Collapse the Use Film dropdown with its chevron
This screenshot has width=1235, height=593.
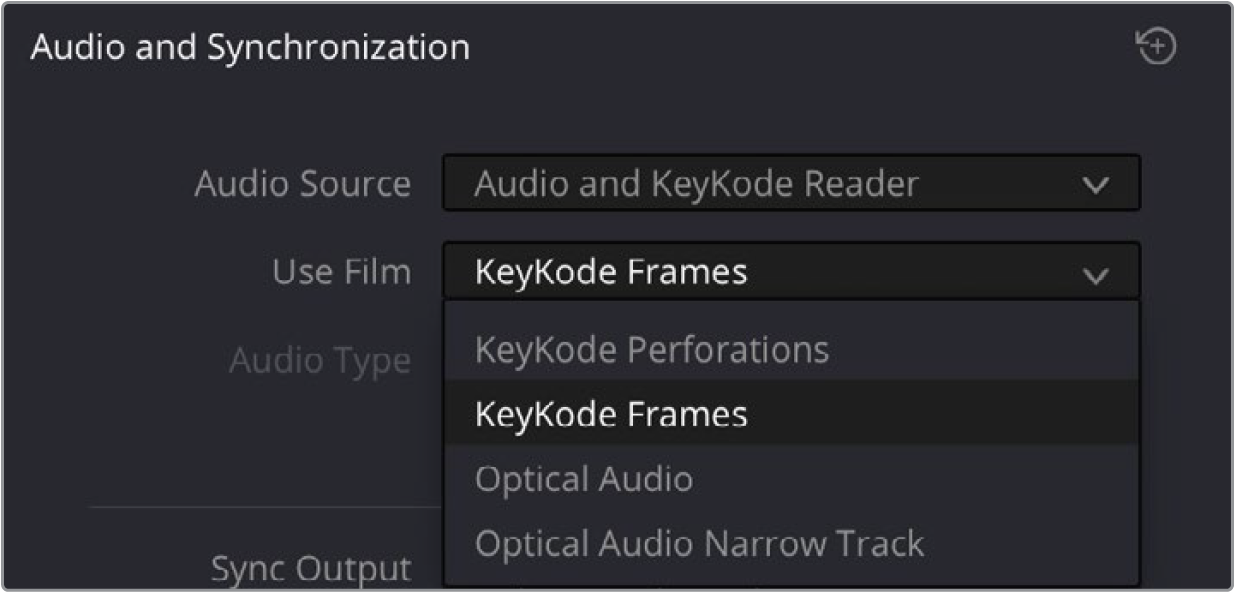1096,274
